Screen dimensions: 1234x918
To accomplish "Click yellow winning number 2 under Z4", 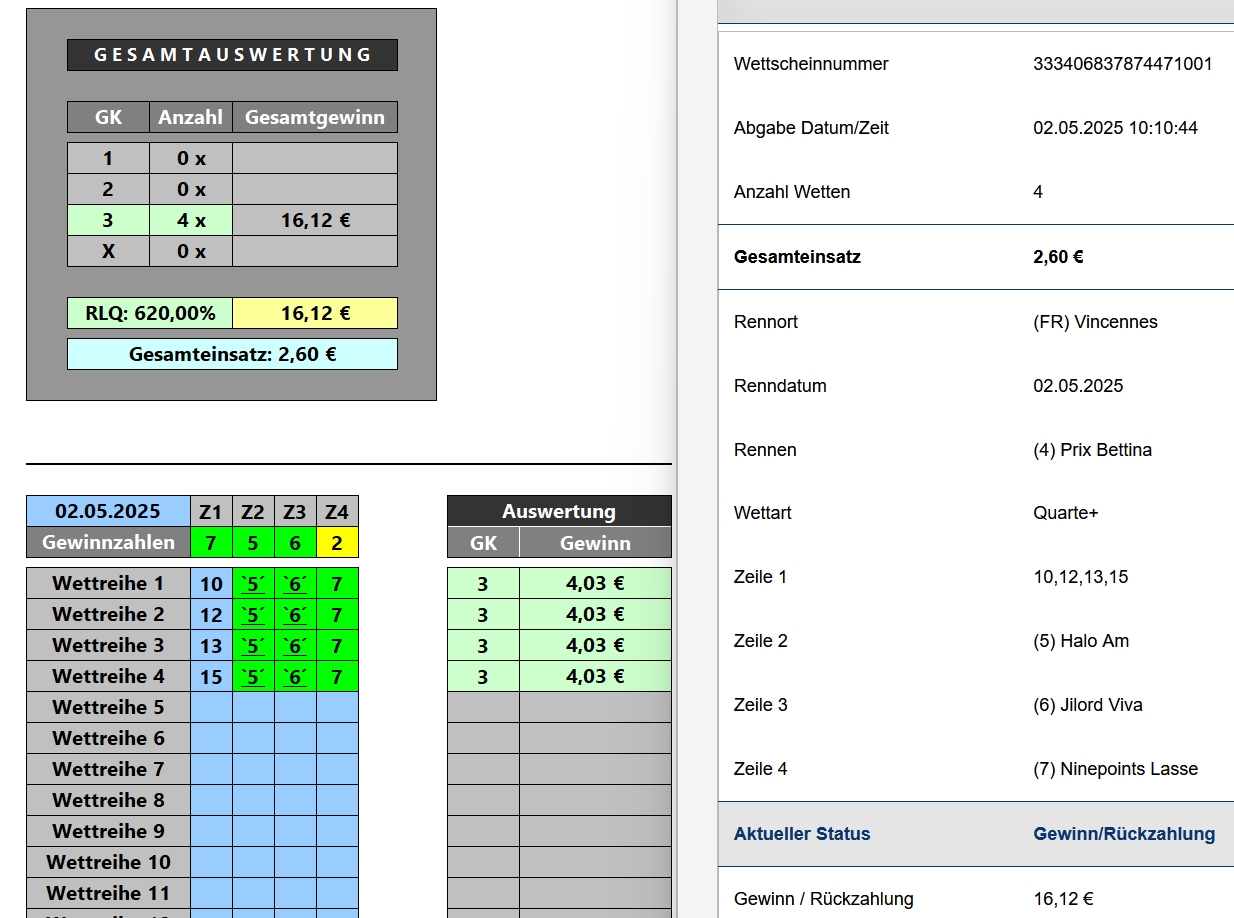I will 337,542.
